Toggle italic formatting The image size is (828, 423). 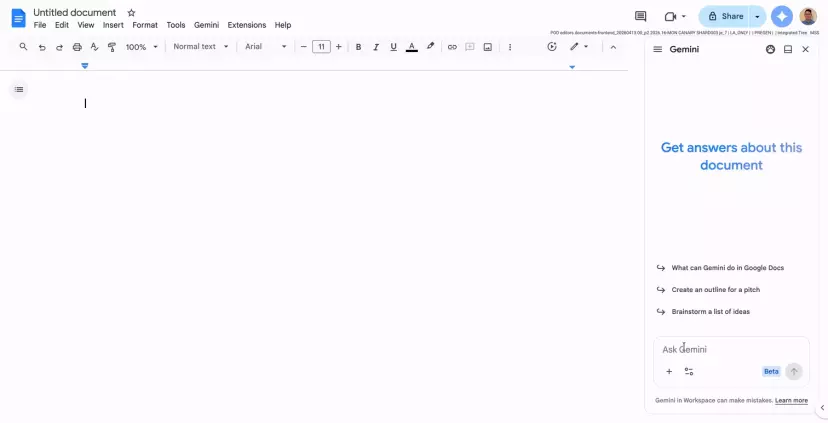[x=376, y=47]
